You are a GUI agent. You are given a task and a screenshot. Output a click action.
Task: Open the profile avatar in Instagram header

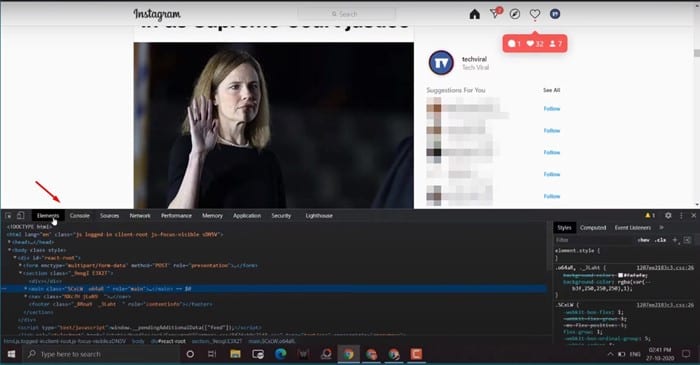click(x=555, y=14)
